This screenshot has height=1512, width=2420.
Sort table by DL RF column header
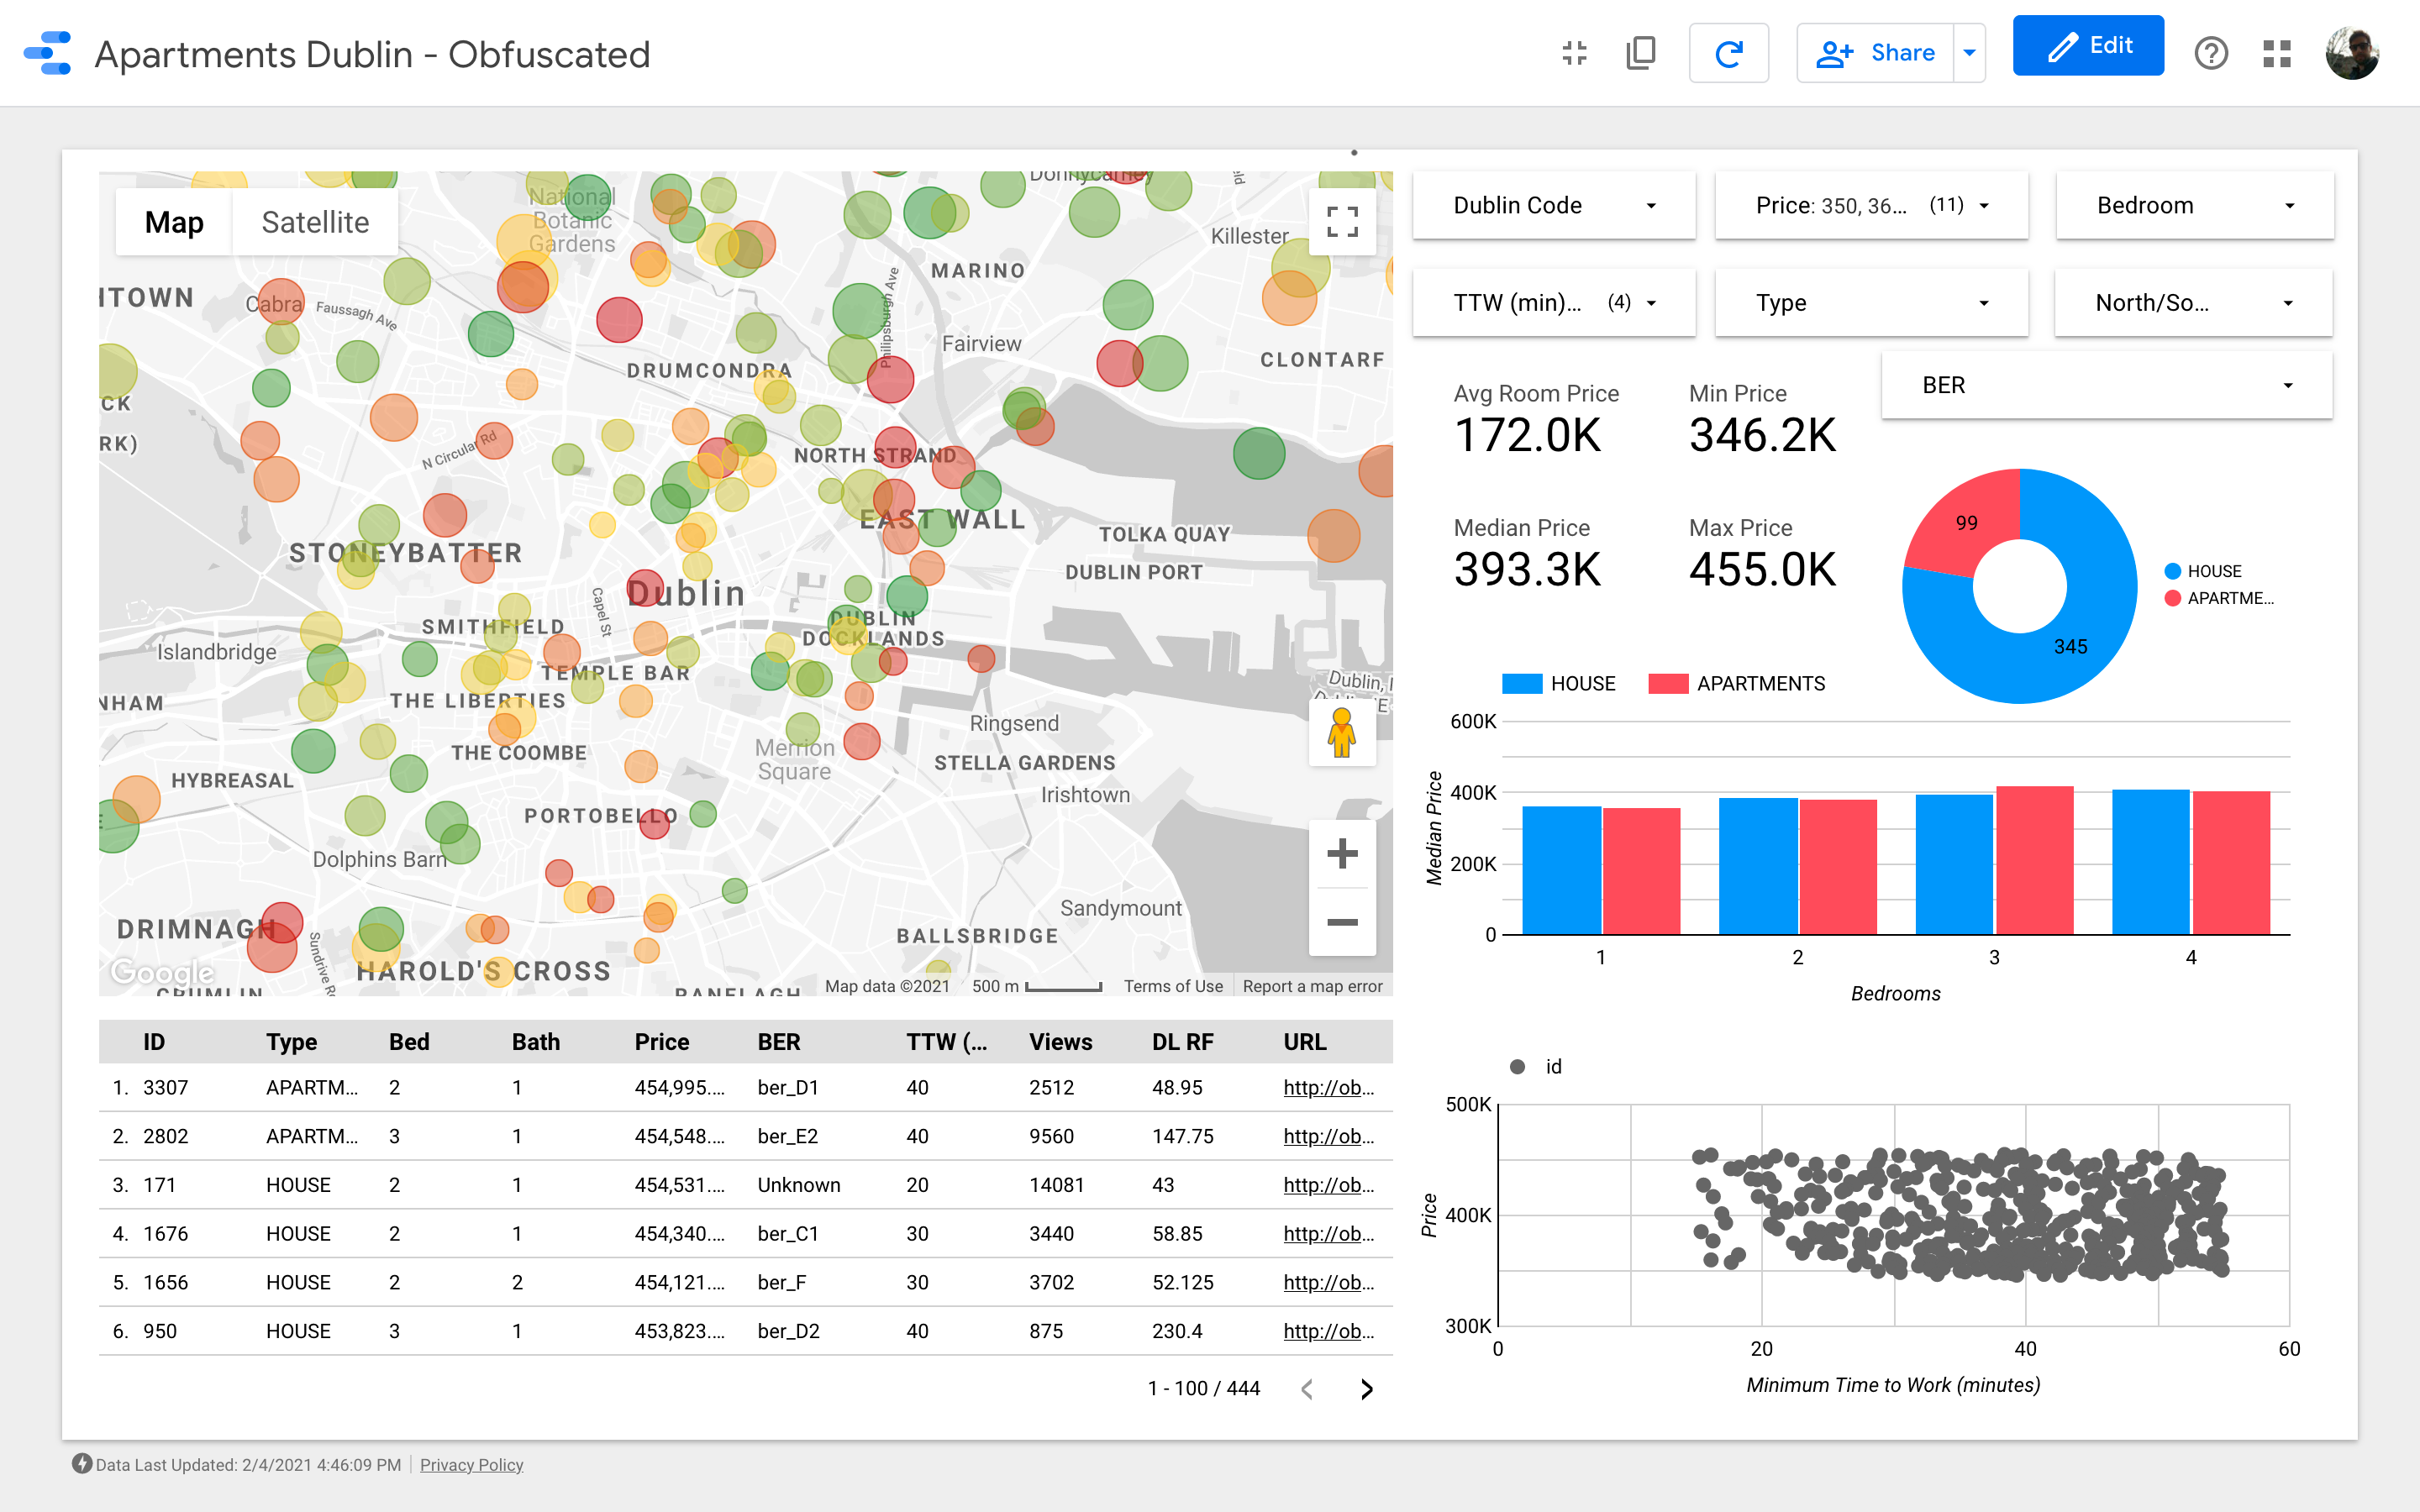(1182, 1042)
